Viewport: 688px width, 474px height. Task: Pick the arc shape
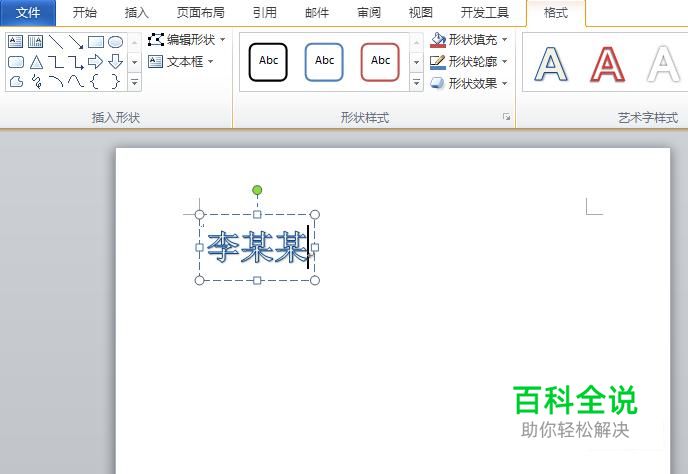point(56,82)
